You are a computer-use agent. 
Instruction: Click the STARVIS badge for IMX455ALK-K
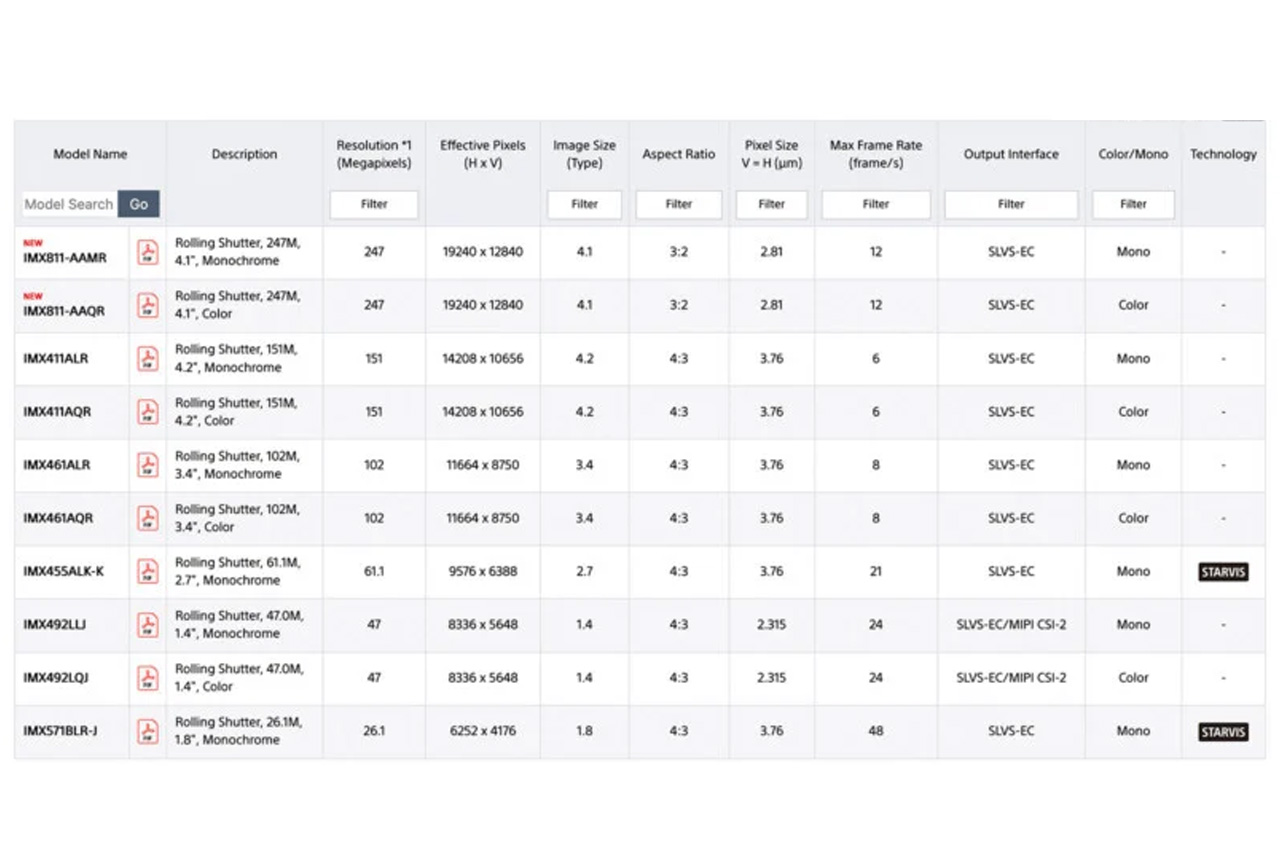coord(1223,572)
